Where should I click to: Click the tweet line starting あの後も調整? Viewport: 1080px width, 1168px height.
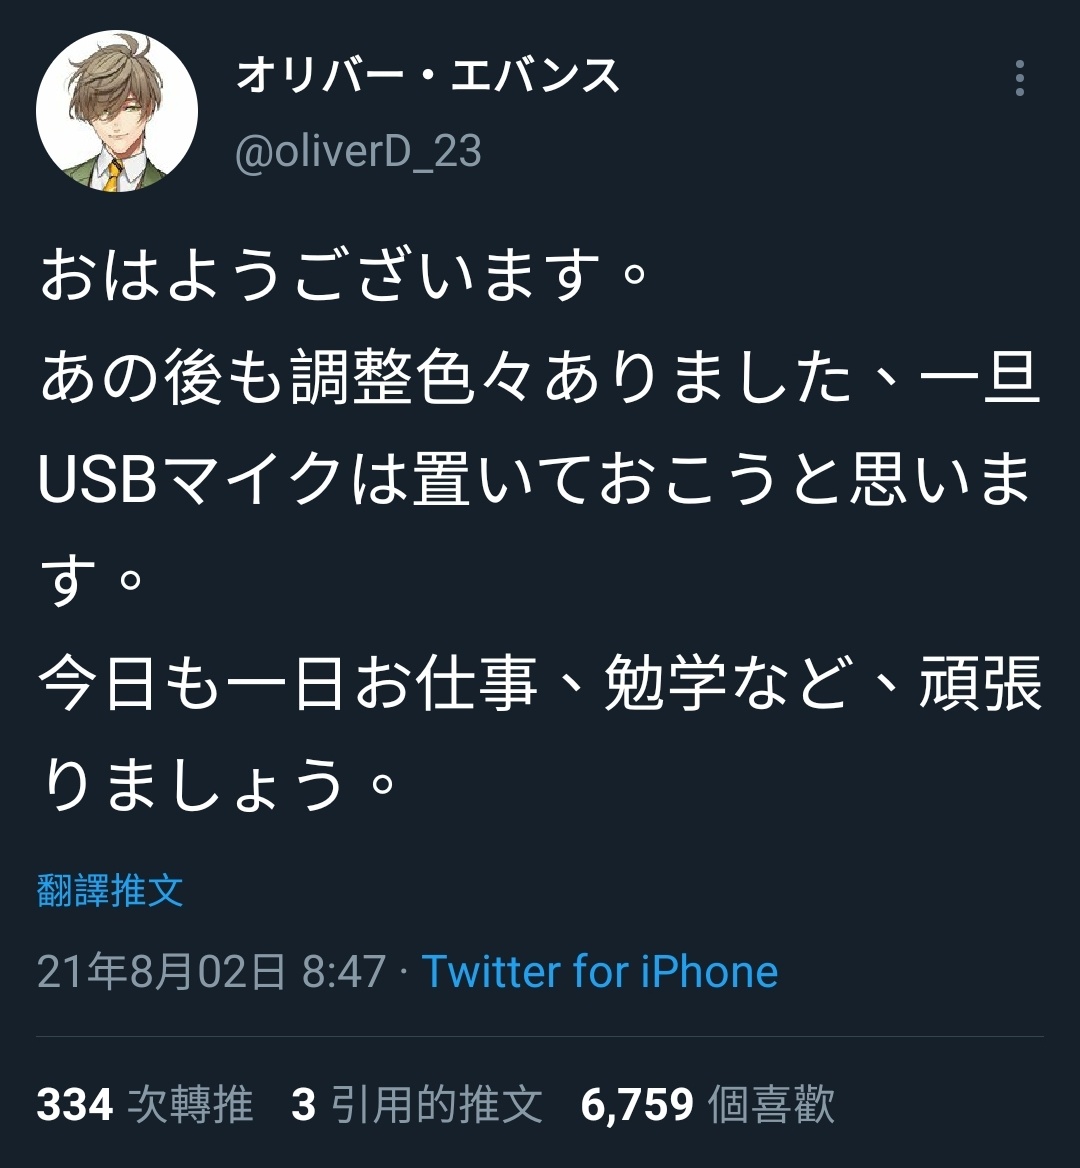click(x=540, y=378)
